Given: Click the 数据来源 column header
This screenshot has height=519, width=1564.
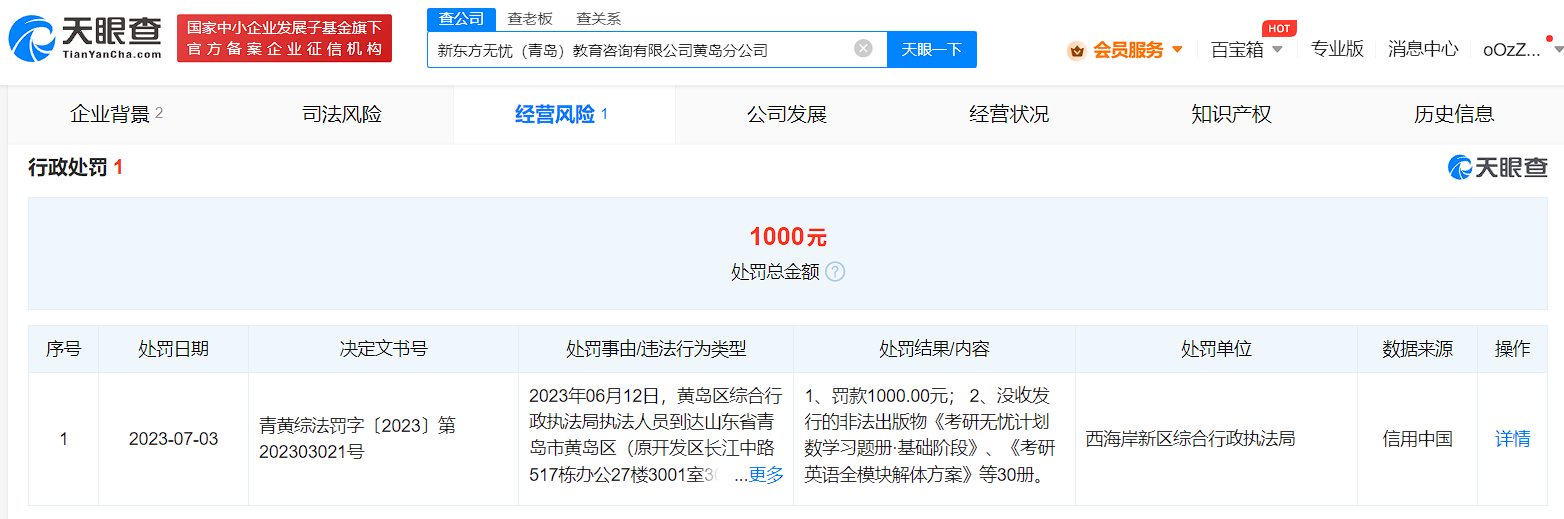Looking at the screenshot, I should click(1417, 349).
